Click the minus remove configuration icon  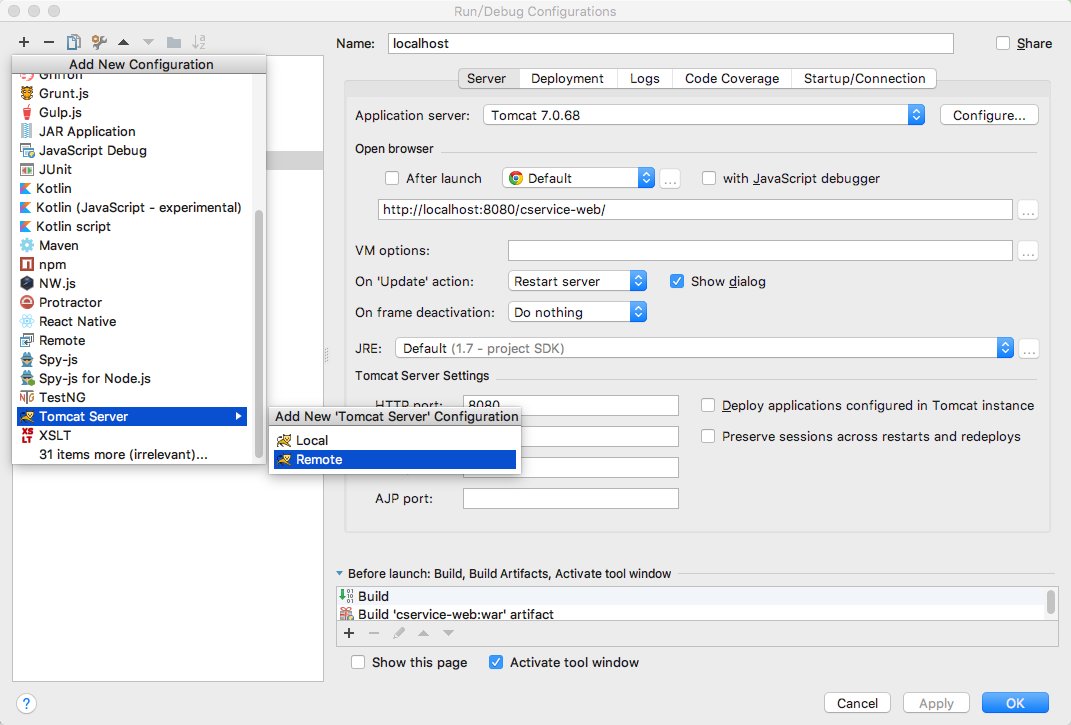click(x=48, y=42)
